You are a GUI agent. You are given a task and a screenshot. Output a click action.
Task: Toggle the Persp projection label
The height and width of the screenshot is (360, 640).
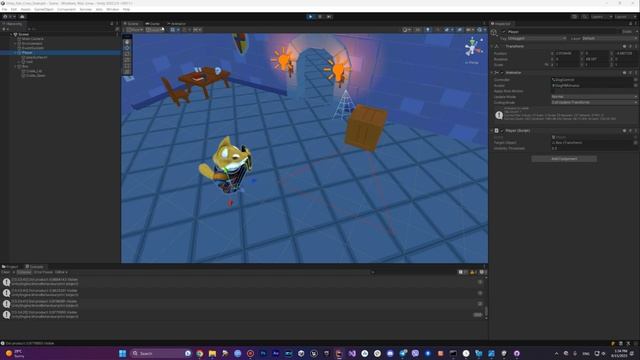click(x=472, y=62)
